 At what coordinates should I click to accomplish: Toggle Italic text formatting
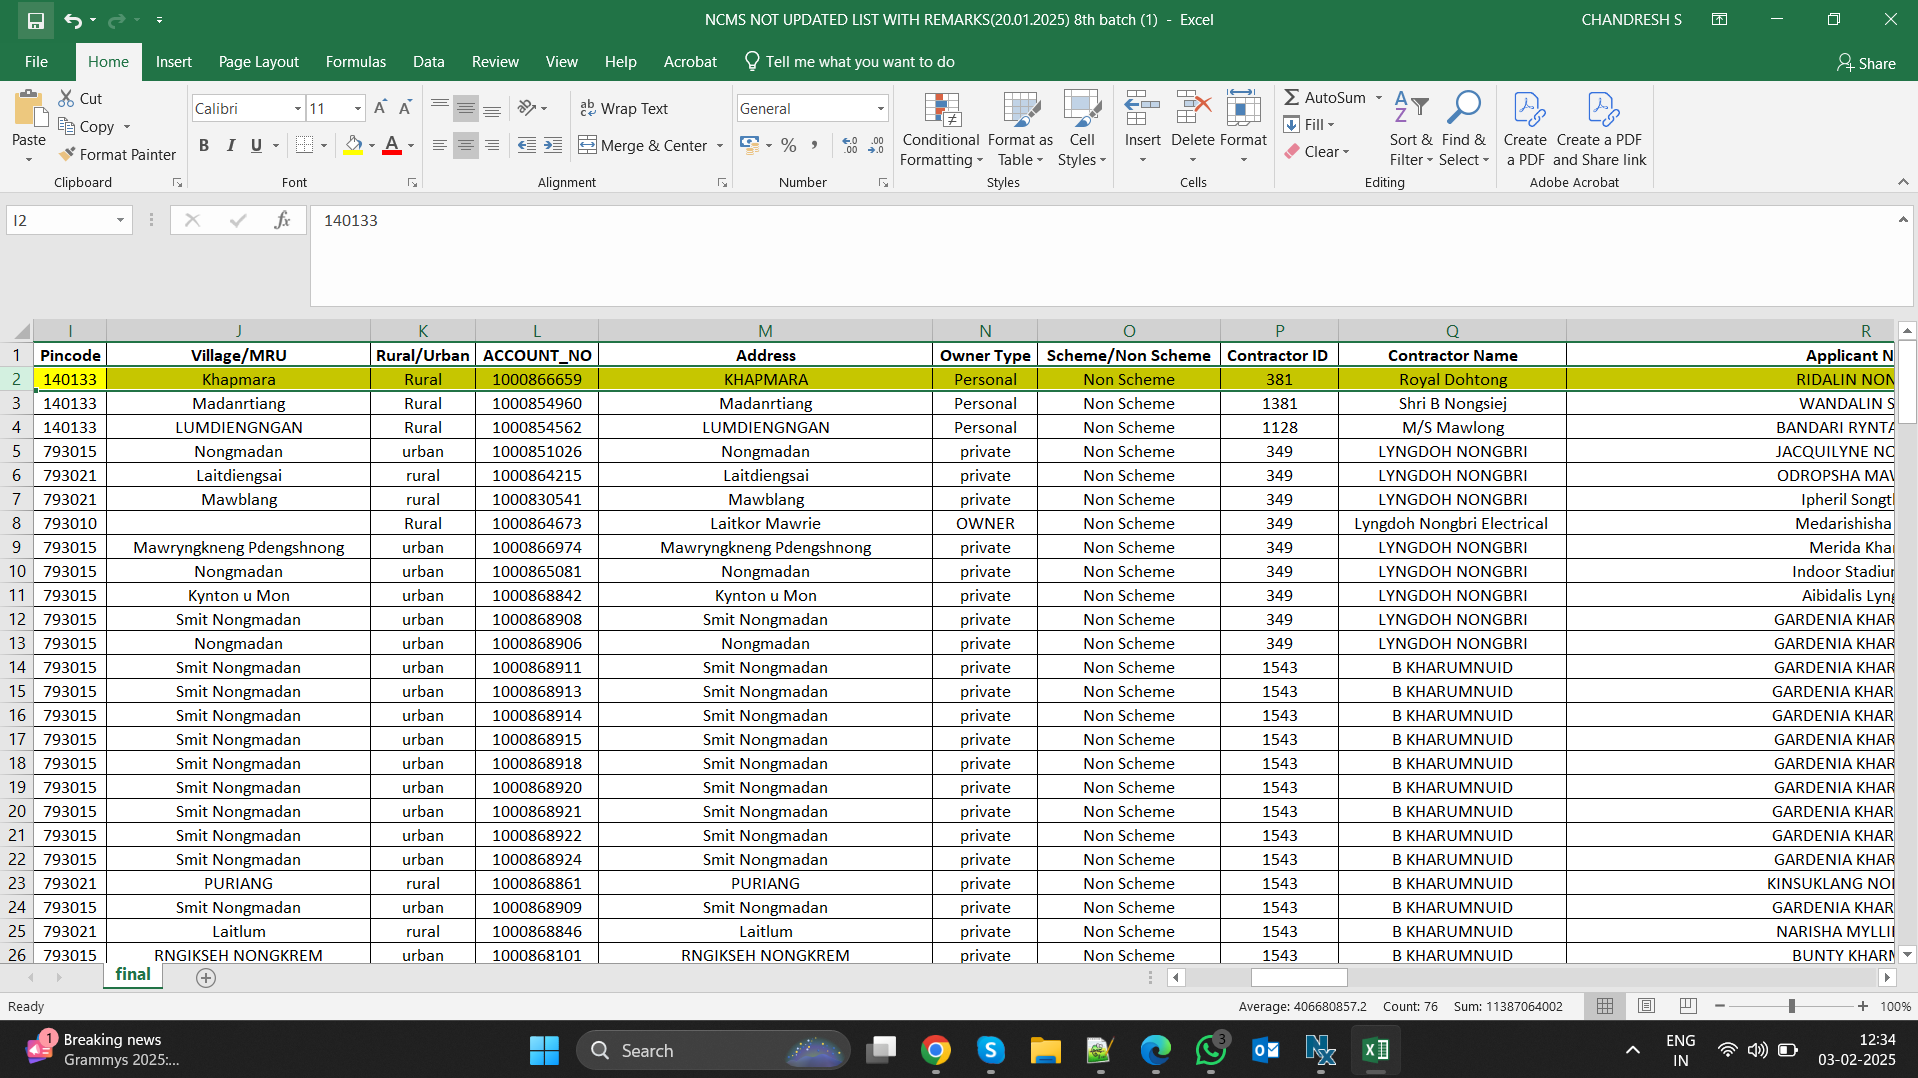230,146
